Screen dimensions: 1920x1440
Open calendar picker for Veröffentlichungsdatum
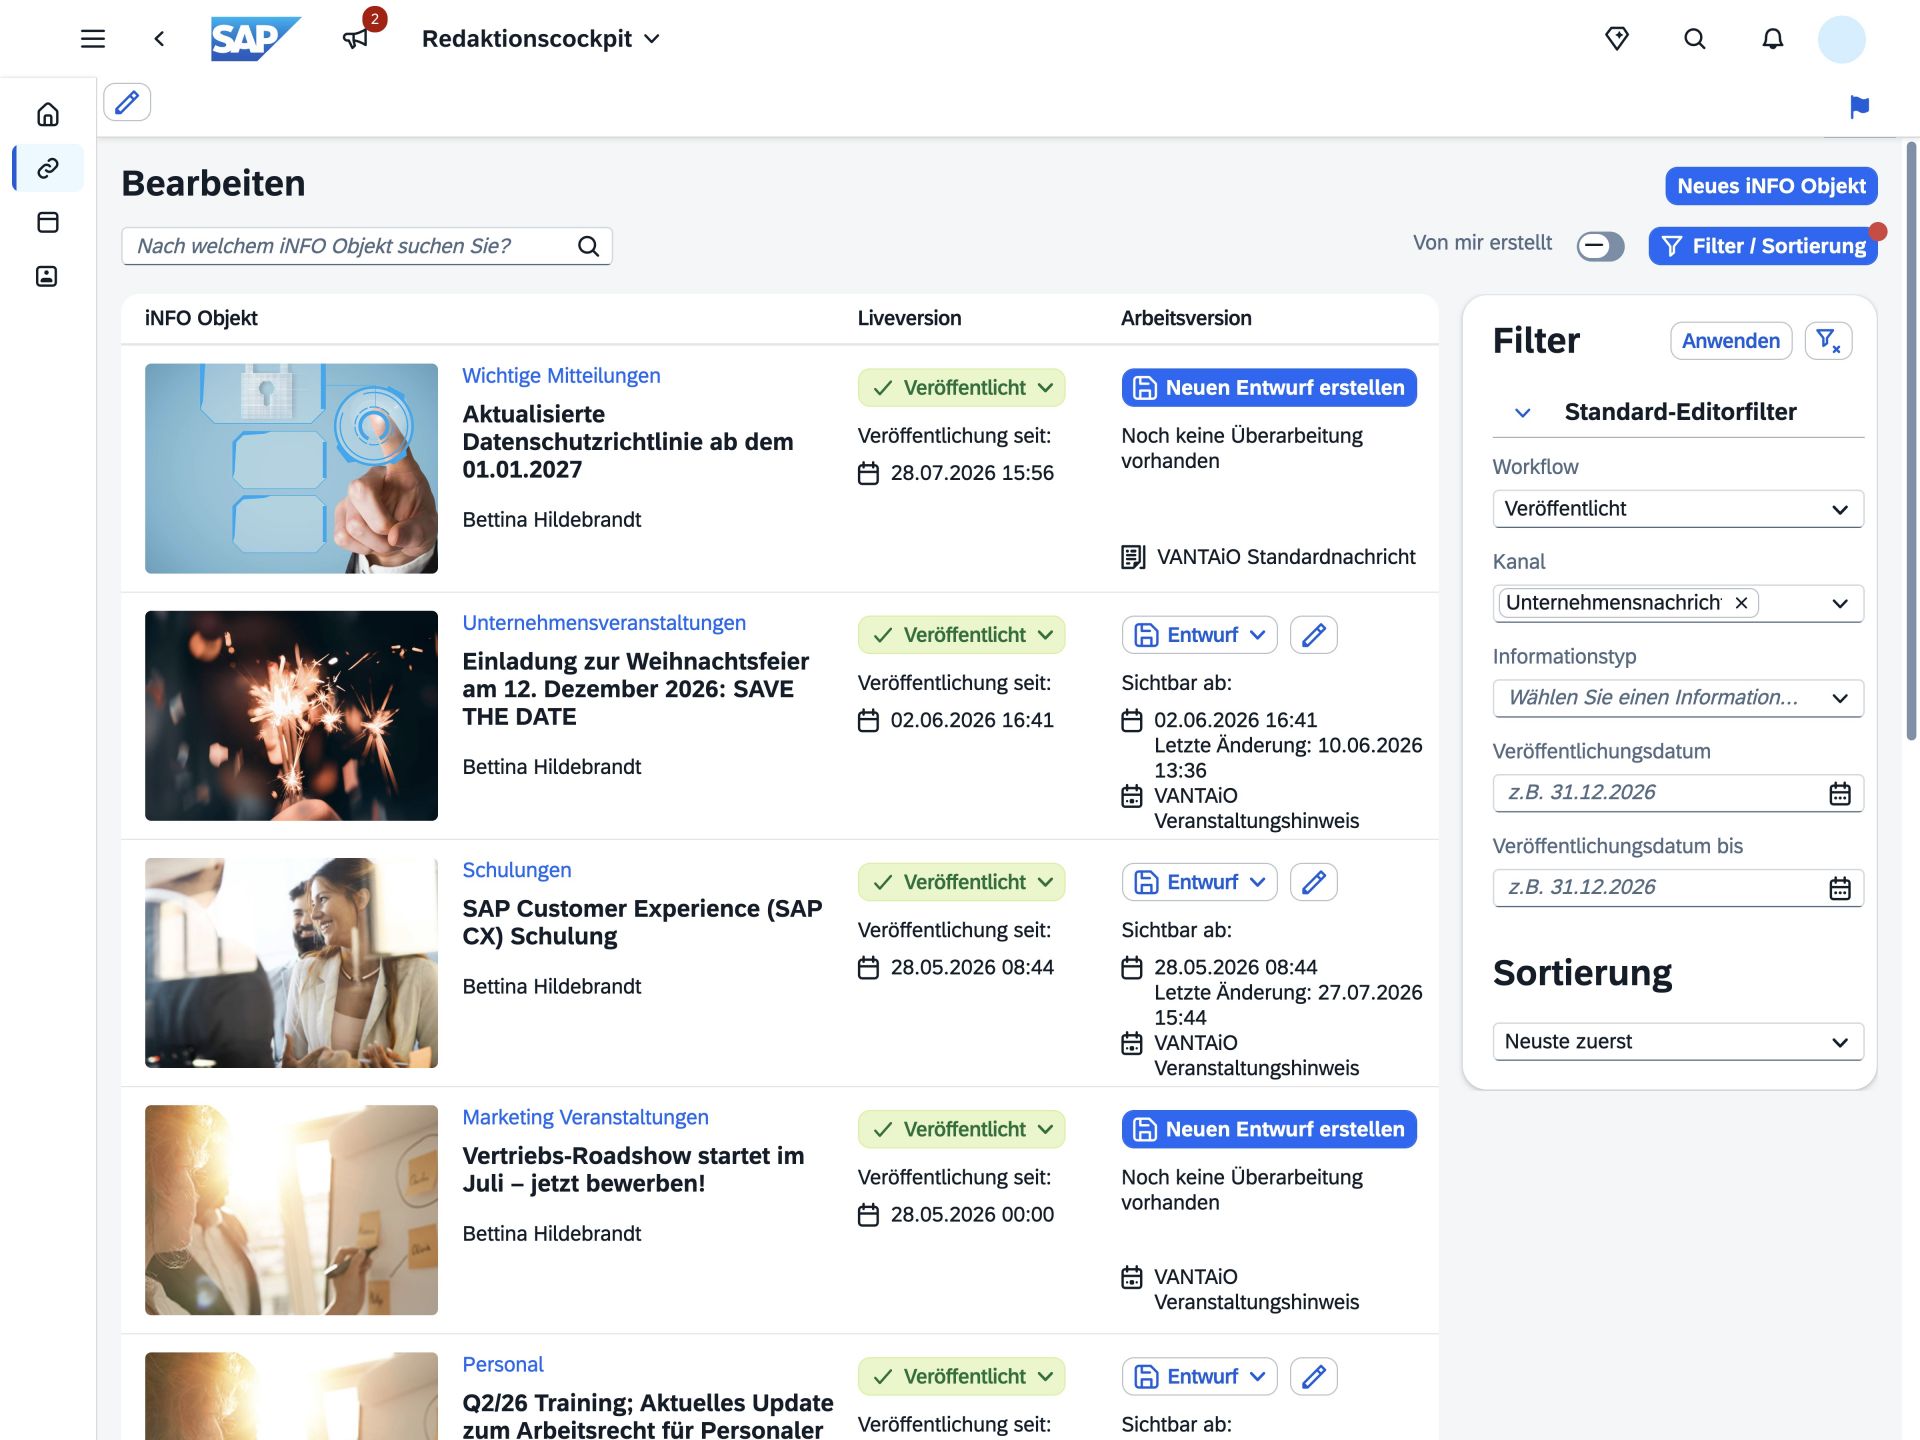[x=1840, y=793]
